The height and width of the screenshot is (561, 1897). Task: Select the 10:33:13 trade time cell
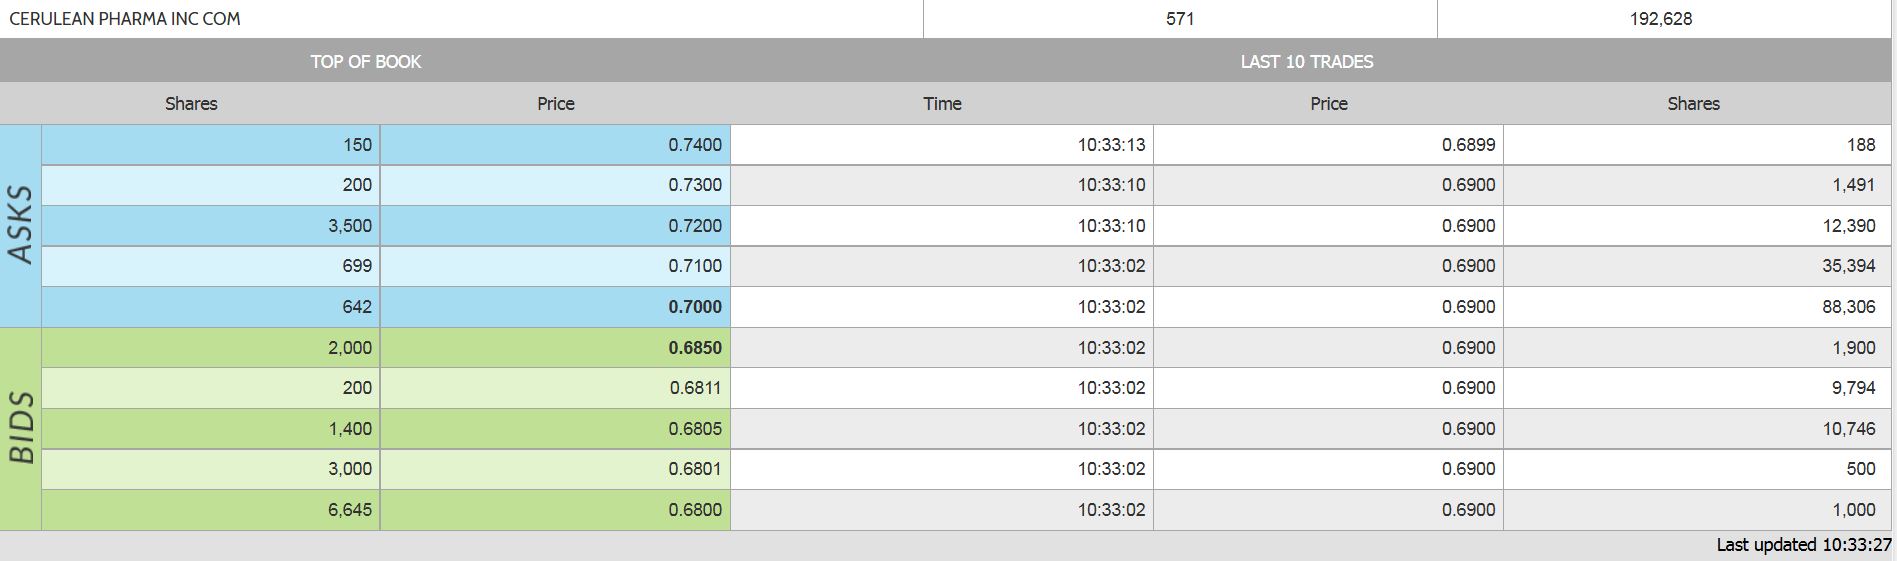click(1111, 145)
